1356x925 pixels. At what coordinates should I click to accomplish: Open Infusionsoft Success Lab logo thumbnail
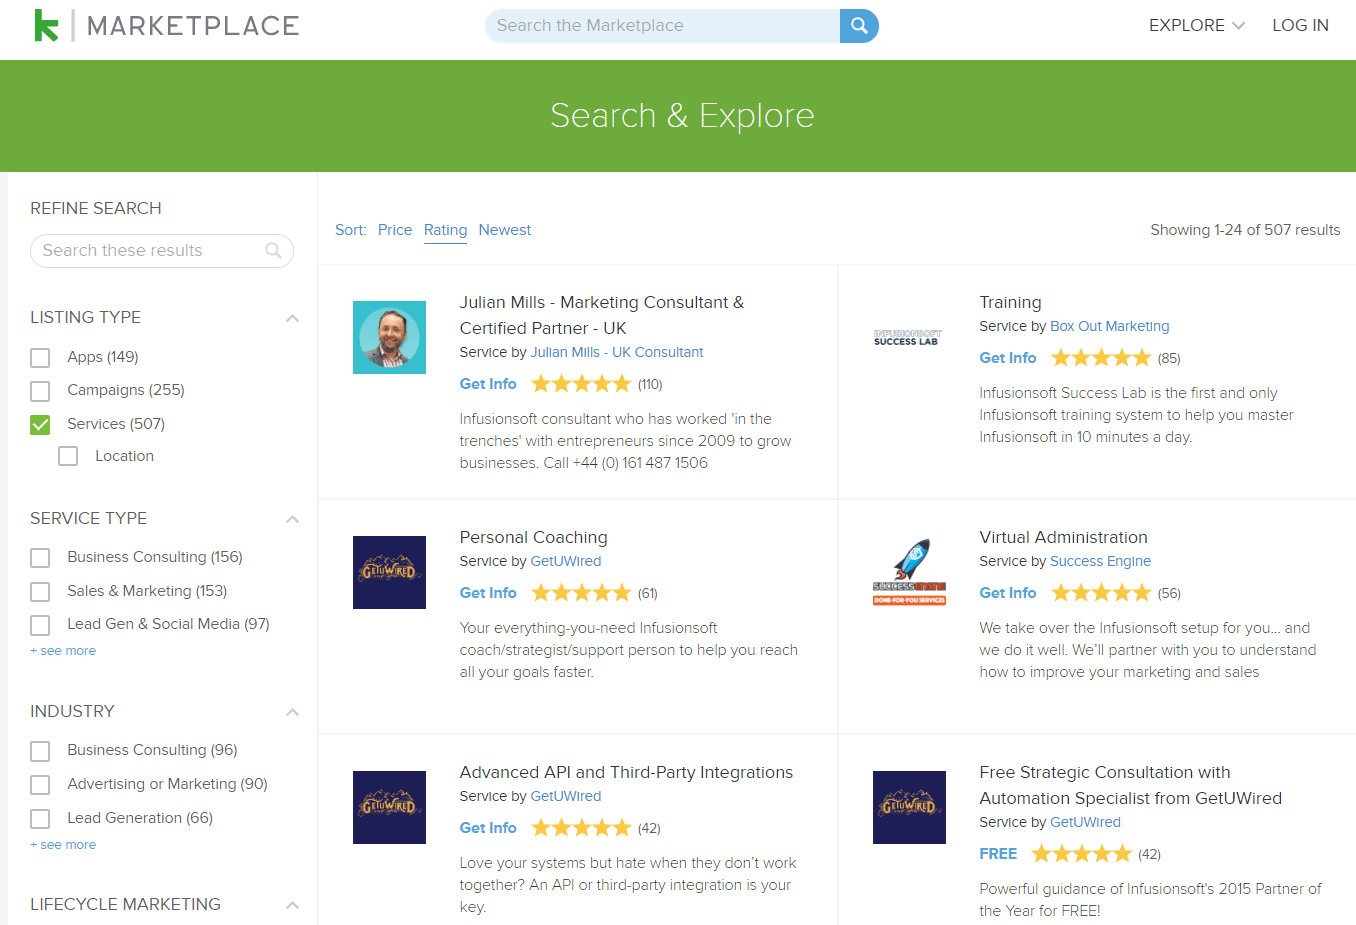[908, 338]
